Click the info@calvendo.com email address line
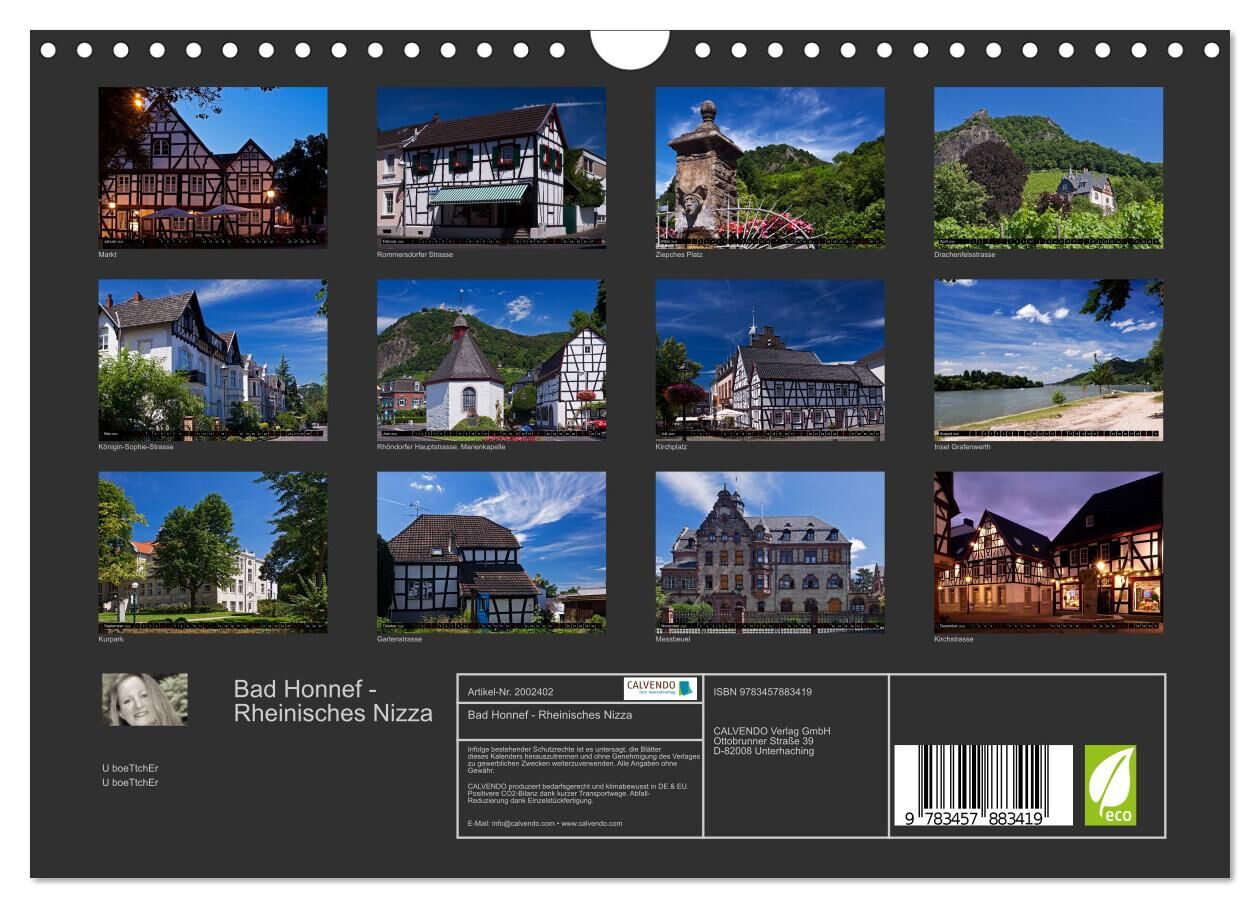1260x908 pixels. [x=544, y=823]
